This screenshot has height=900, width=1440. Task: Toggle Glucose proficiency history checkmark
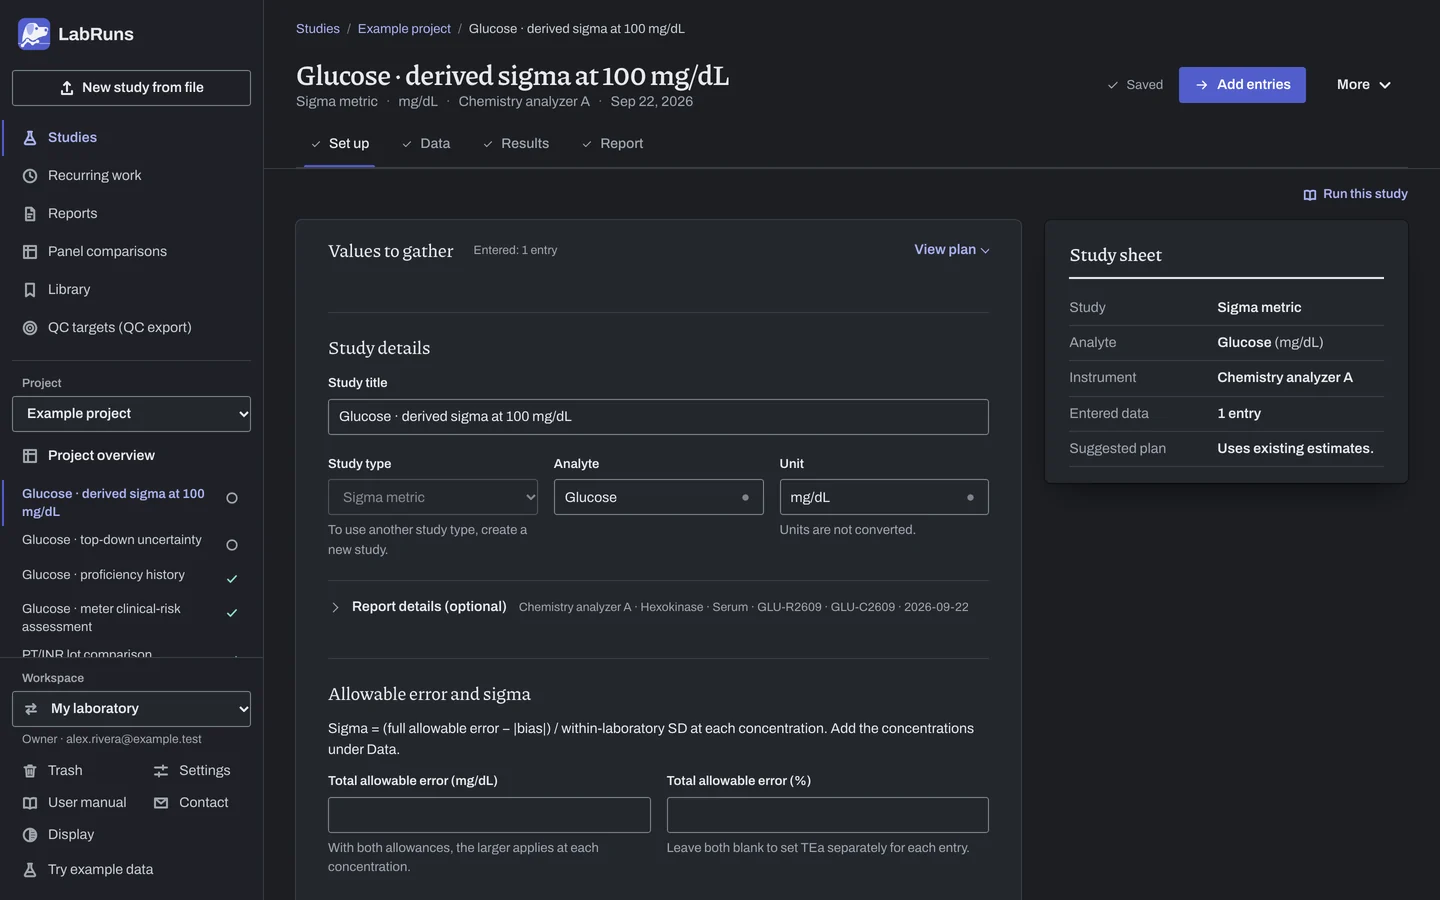pyautogui.click(x=232, y=579)
